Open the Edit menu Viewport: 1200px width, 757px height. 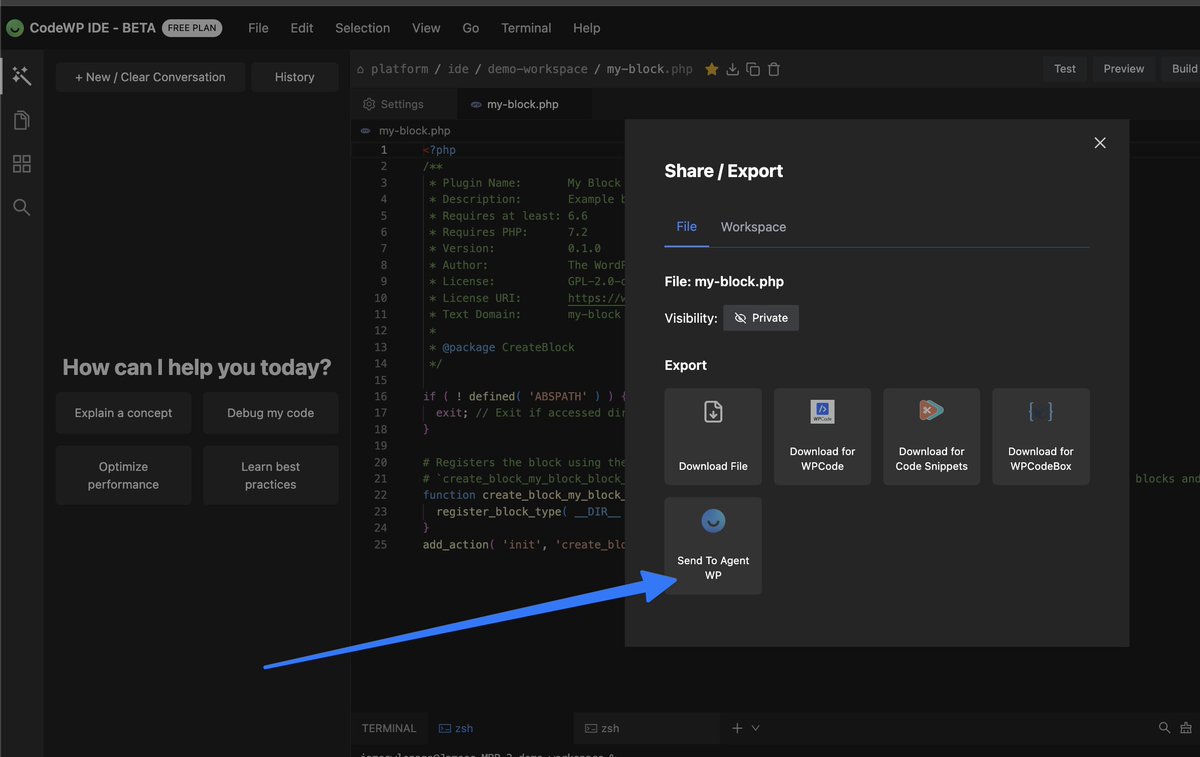(x=302, y=28)
